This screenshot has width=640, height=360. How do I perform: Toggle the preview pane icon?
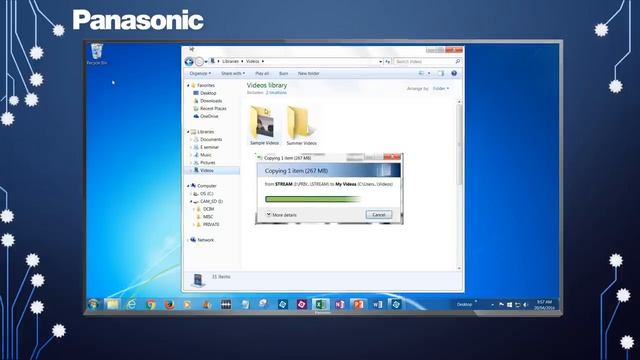[440, 73]
